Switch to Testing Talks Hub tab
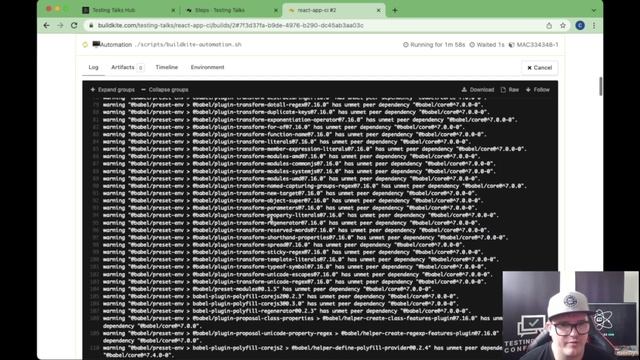 point(129,10)
